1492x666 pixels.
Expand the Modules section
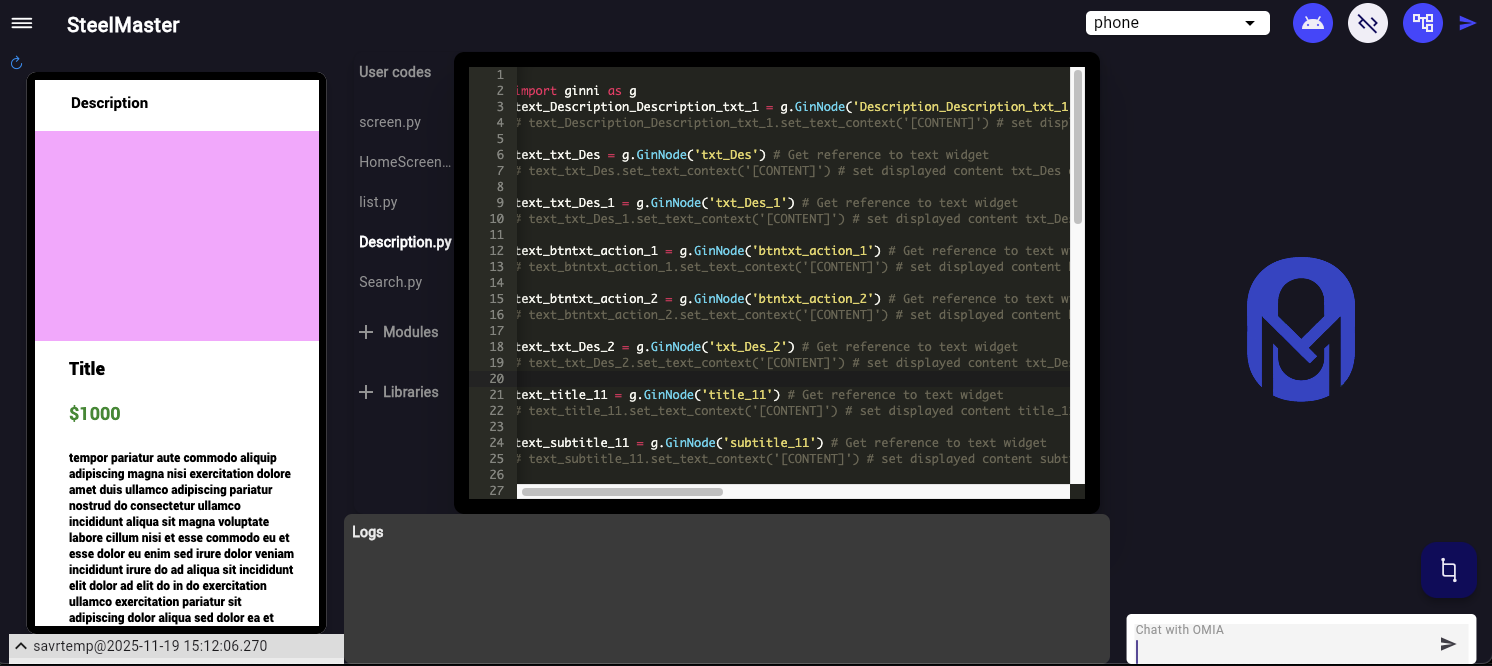[399, 332]
